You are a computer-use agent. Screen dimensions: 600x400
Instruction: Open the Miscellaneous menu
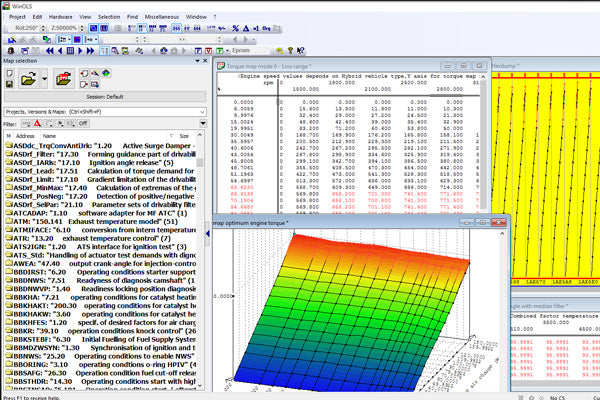tap(161, 17)
